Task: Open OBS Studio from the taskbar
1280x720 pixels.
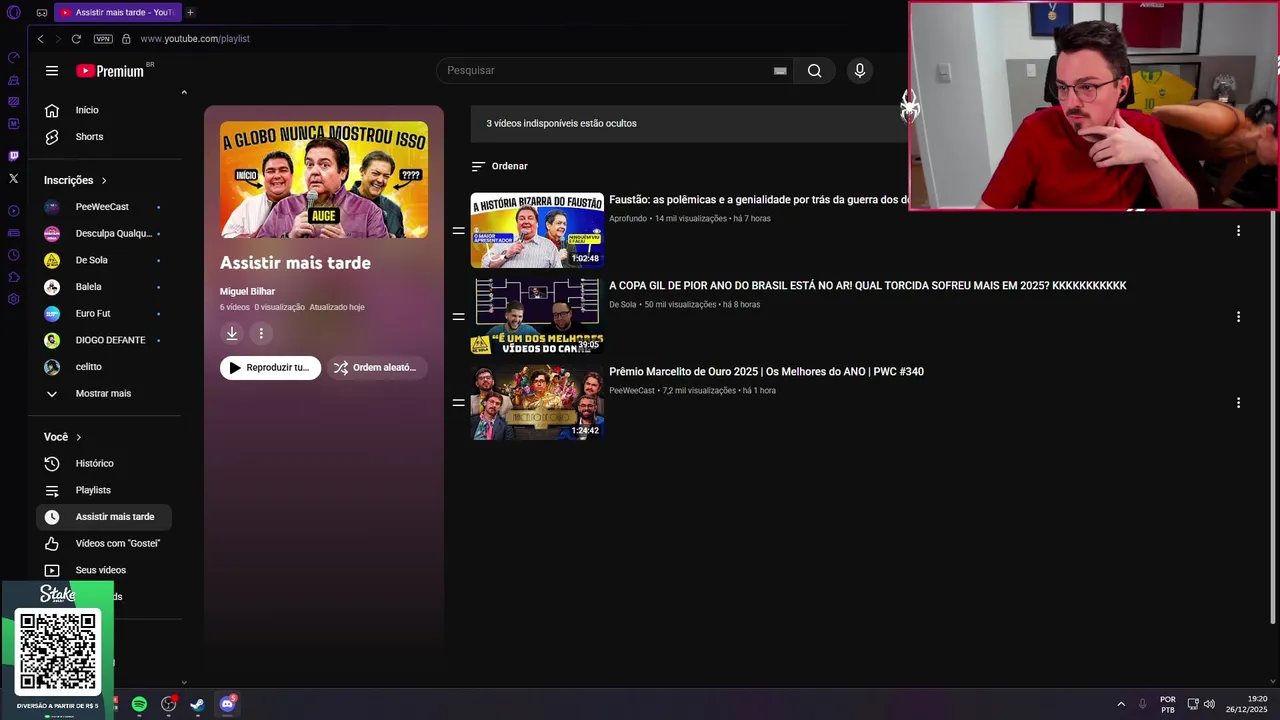Action: 168,704
